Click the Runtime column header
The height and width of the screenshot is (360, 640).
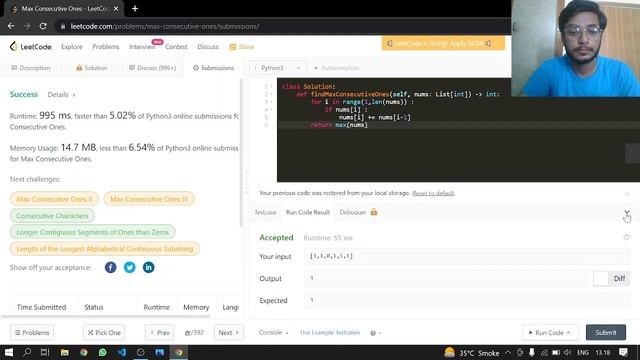pyautogui.click(x=157, y=307)
